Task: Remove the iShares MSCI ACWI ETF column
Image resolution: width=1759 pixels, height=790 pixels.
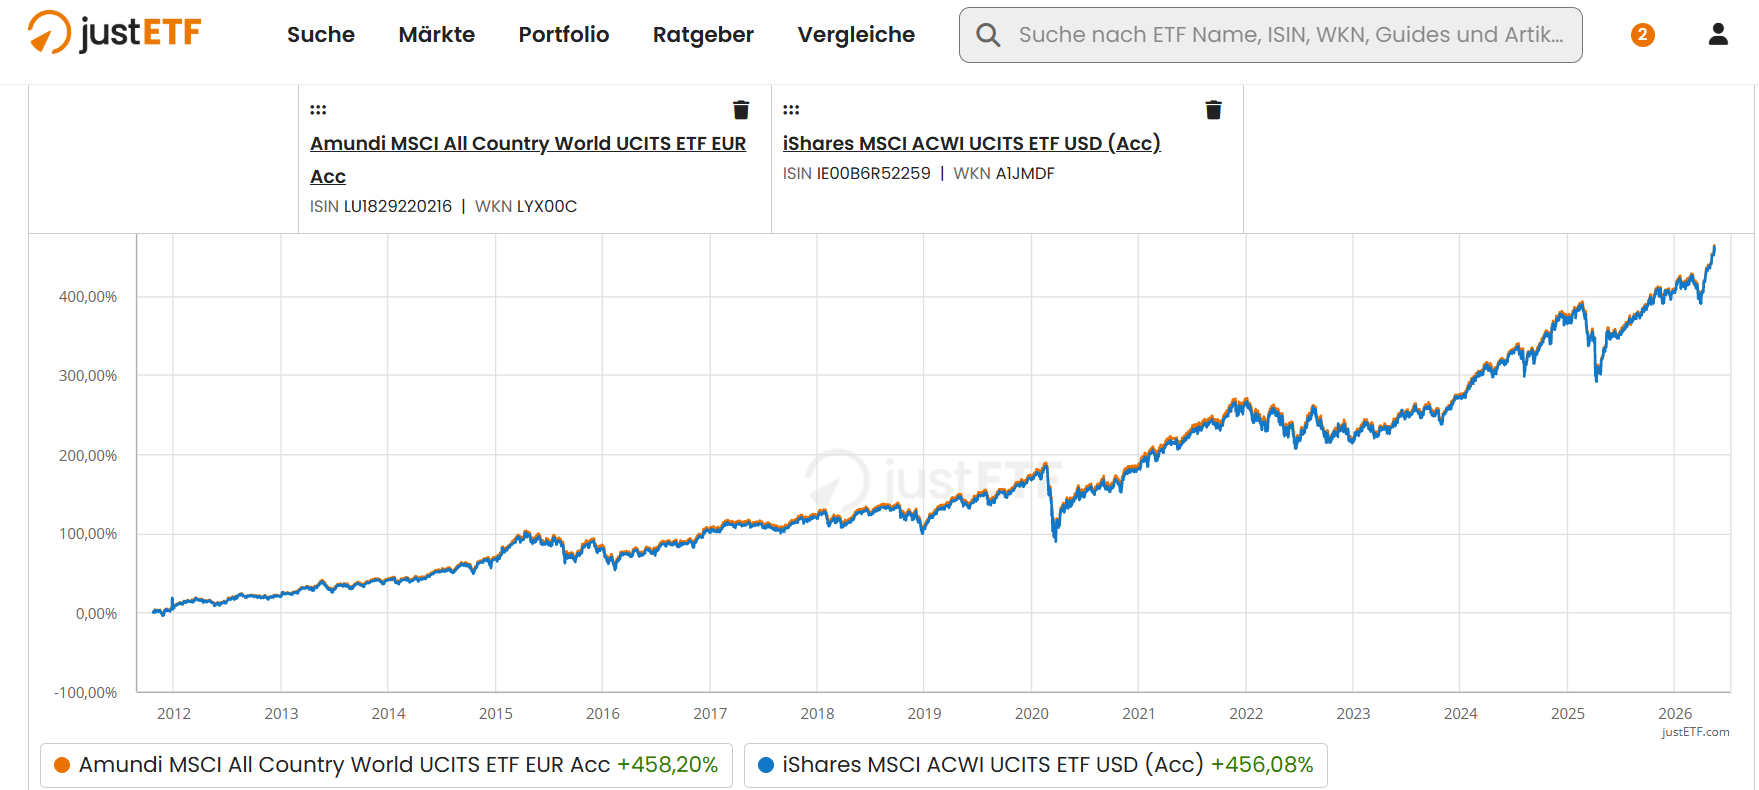Action: click(1213, 110)
